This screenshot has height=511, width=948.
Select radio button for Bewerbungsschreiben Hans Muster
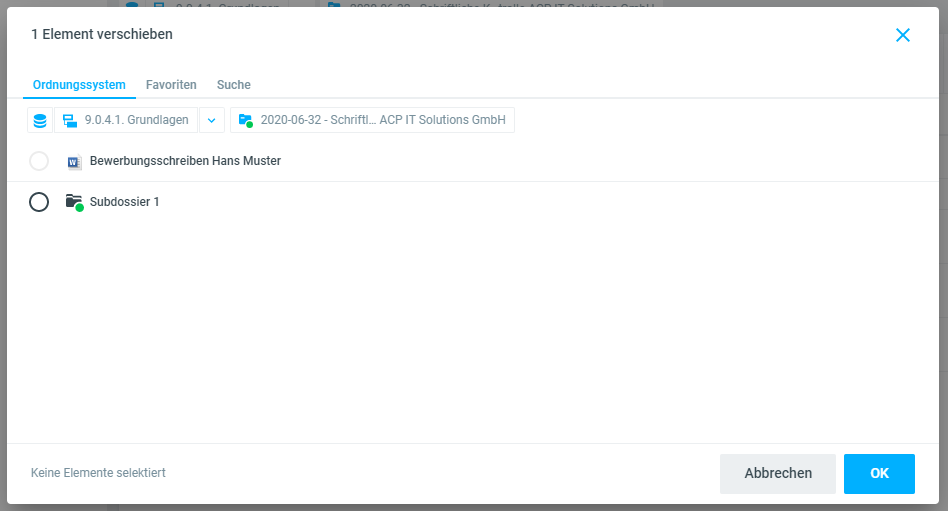click(39, 161)
